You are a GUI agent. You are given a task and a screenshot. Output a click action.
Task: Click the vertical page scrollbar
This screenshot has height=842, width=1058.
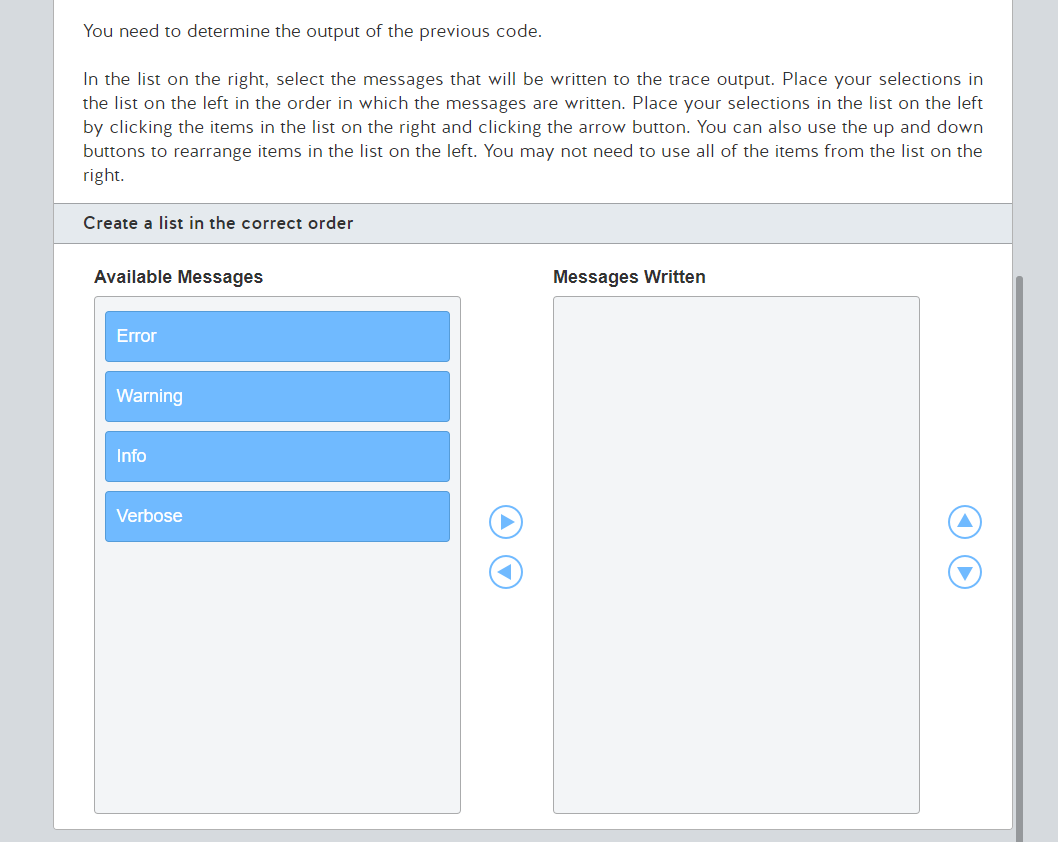1020,559
